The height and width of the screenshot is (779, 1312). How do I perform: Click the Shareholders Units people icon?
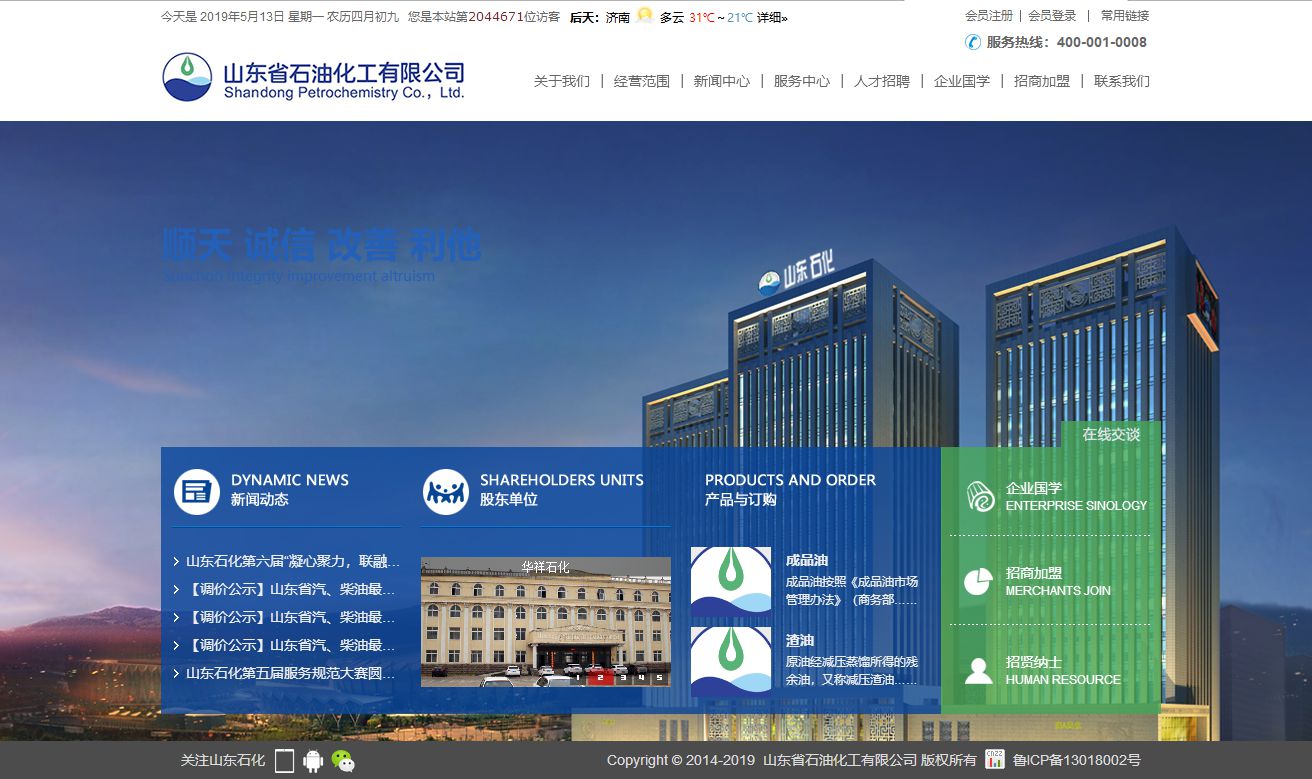pos(445,492)
